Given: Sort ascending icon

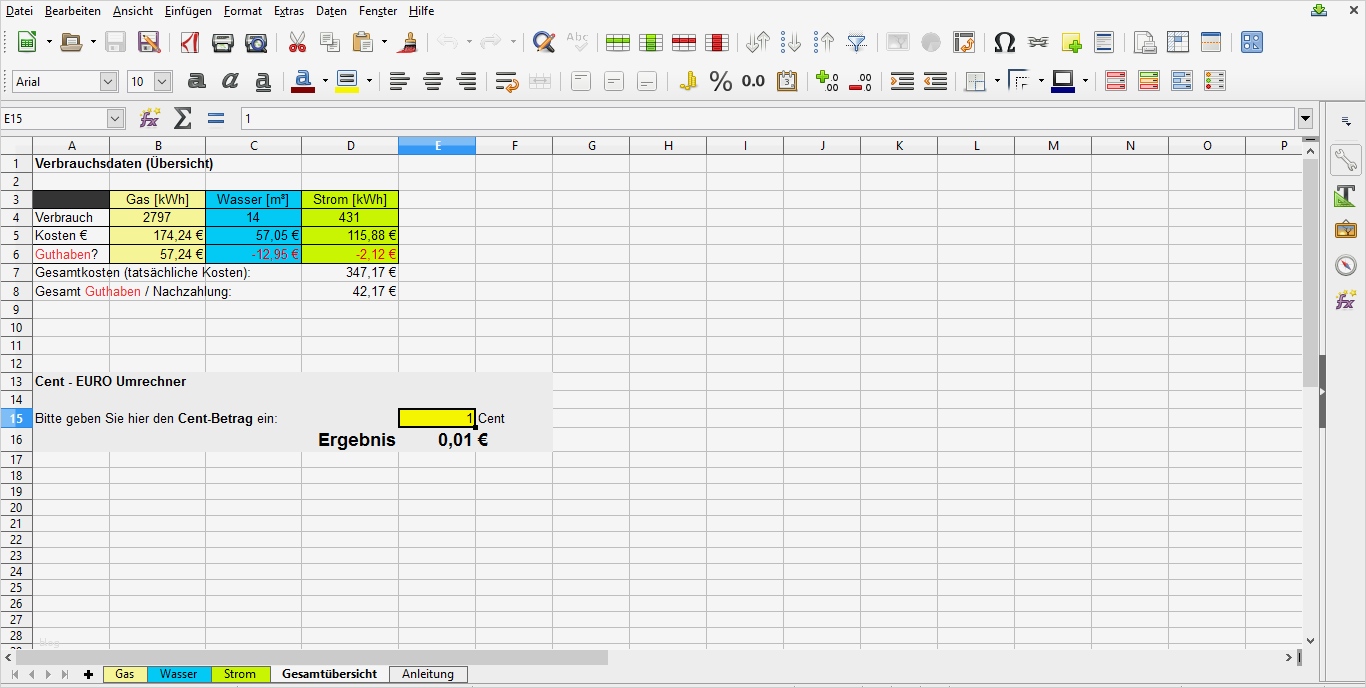Looking at the screenshot, I should [791, 42].
